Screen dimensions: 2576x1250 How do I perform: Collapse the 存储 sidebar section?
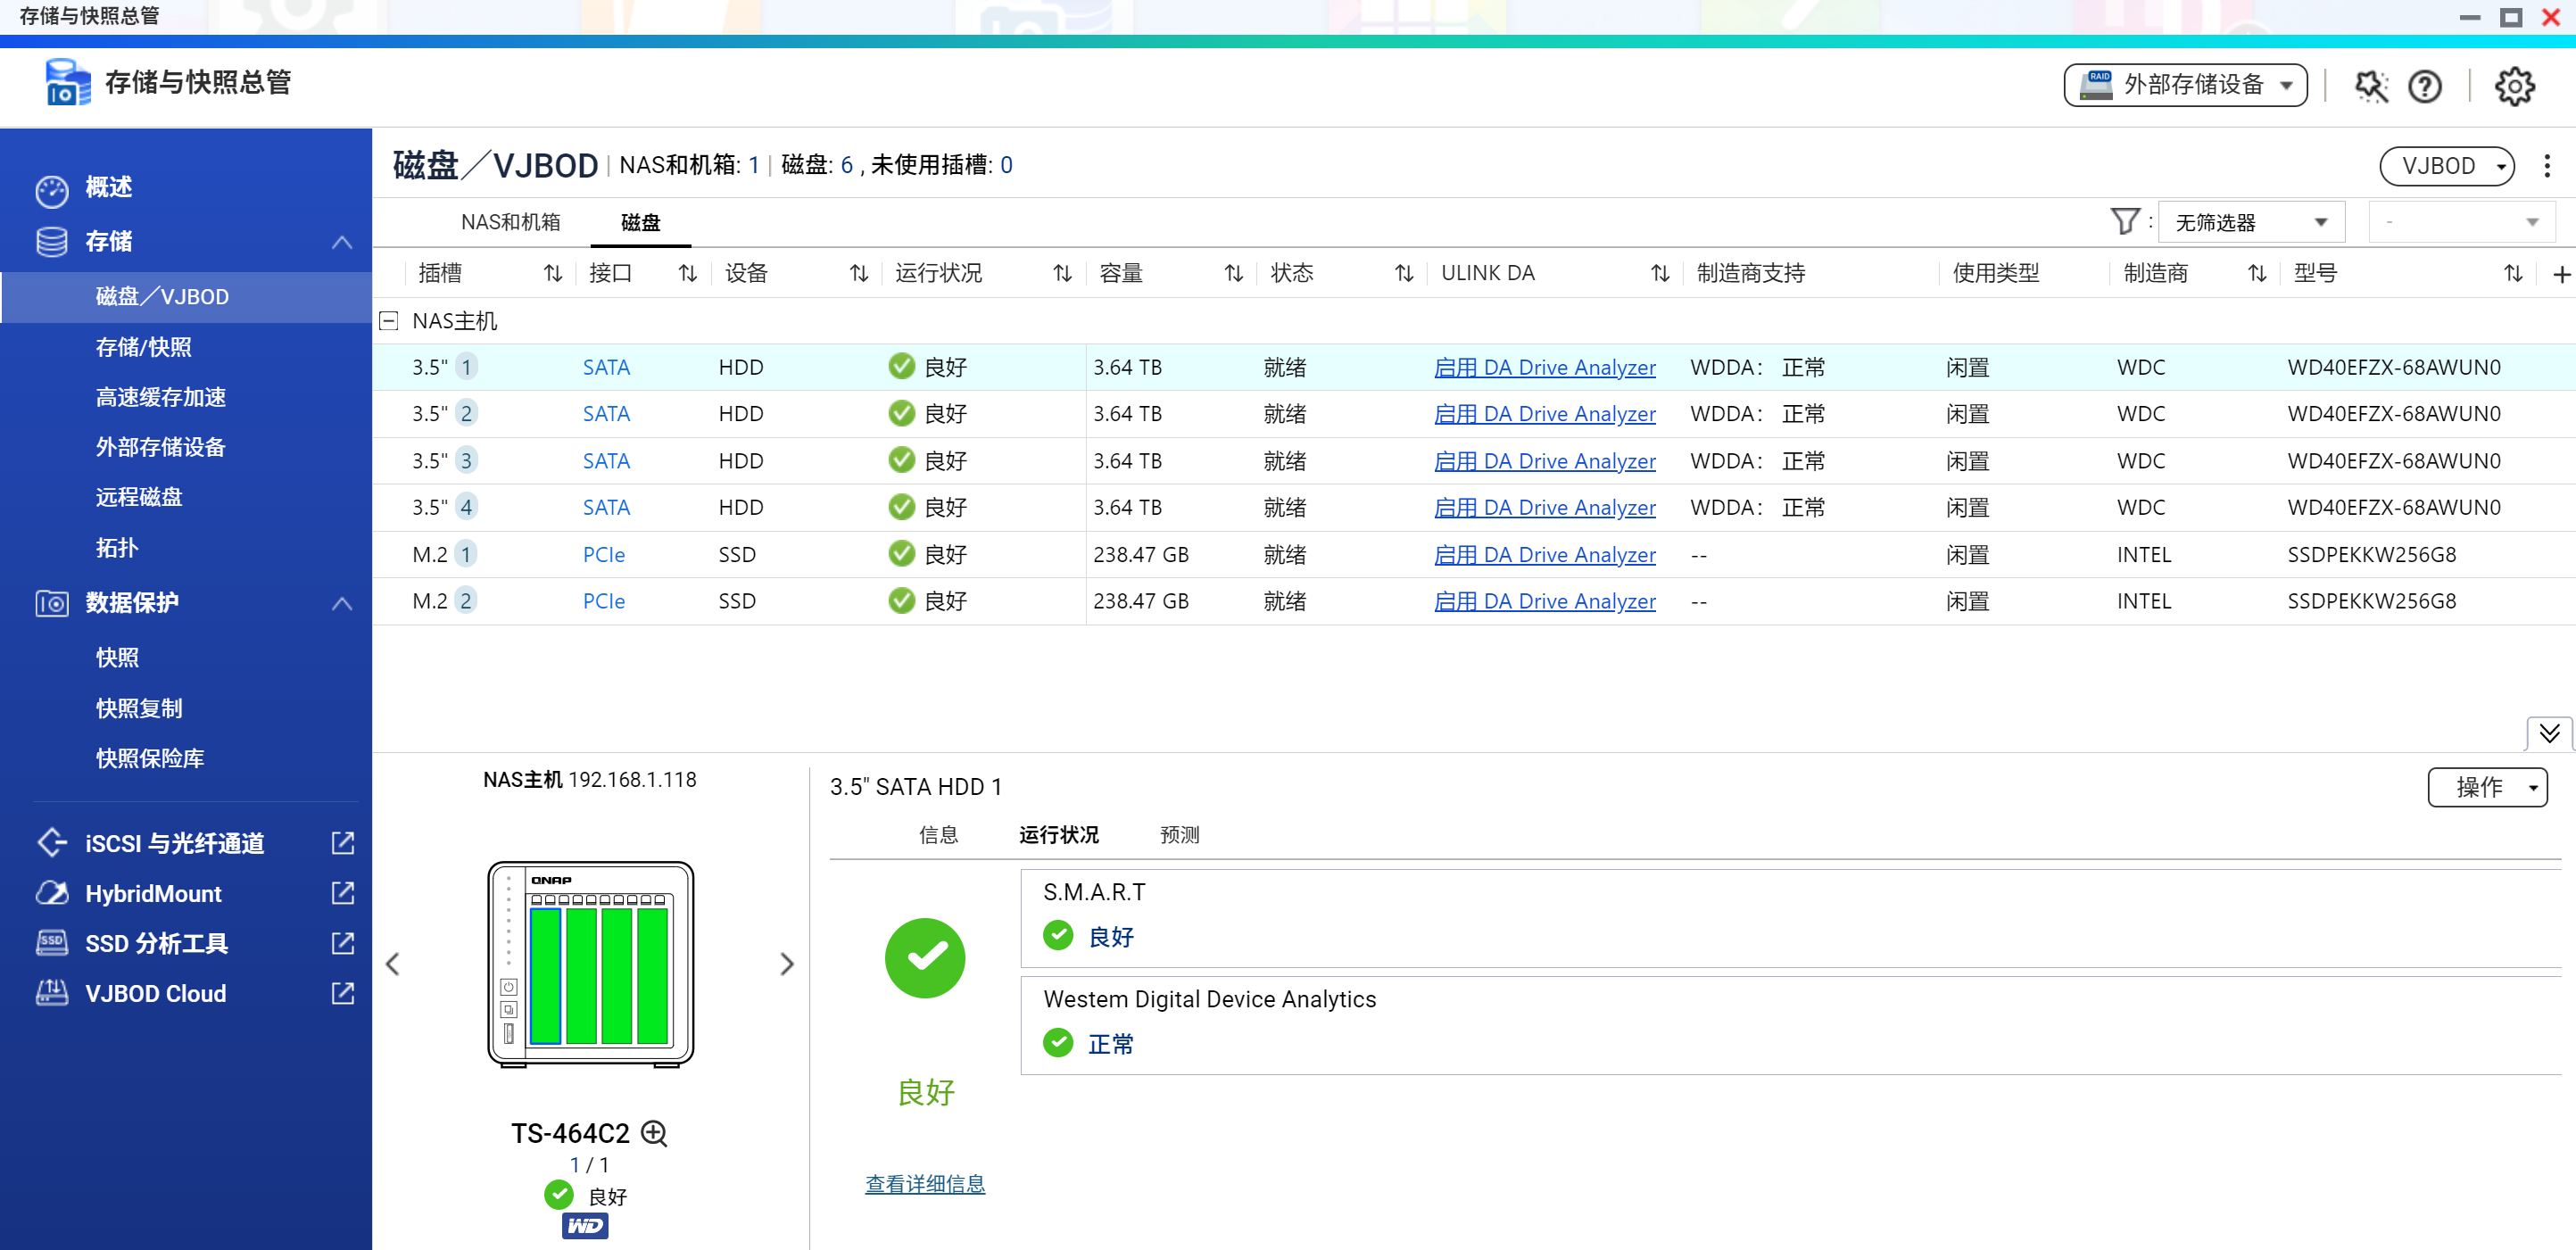[342, 242]
